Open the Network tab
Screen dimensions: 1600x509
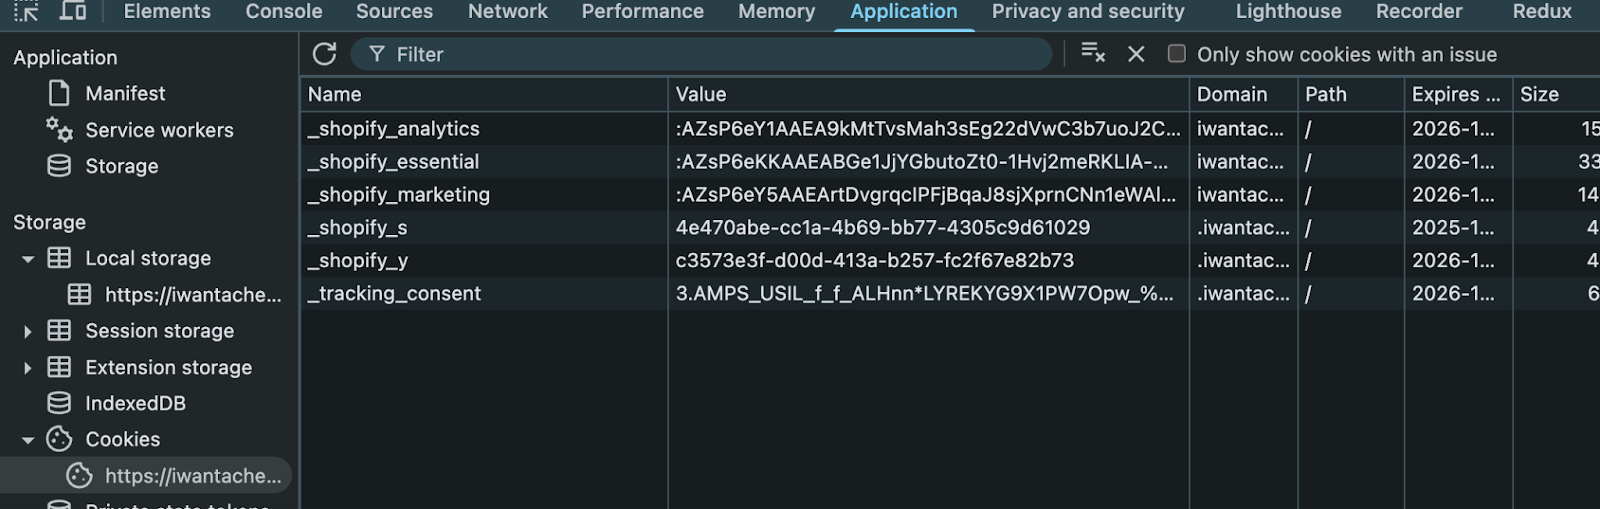pos(508,12)
